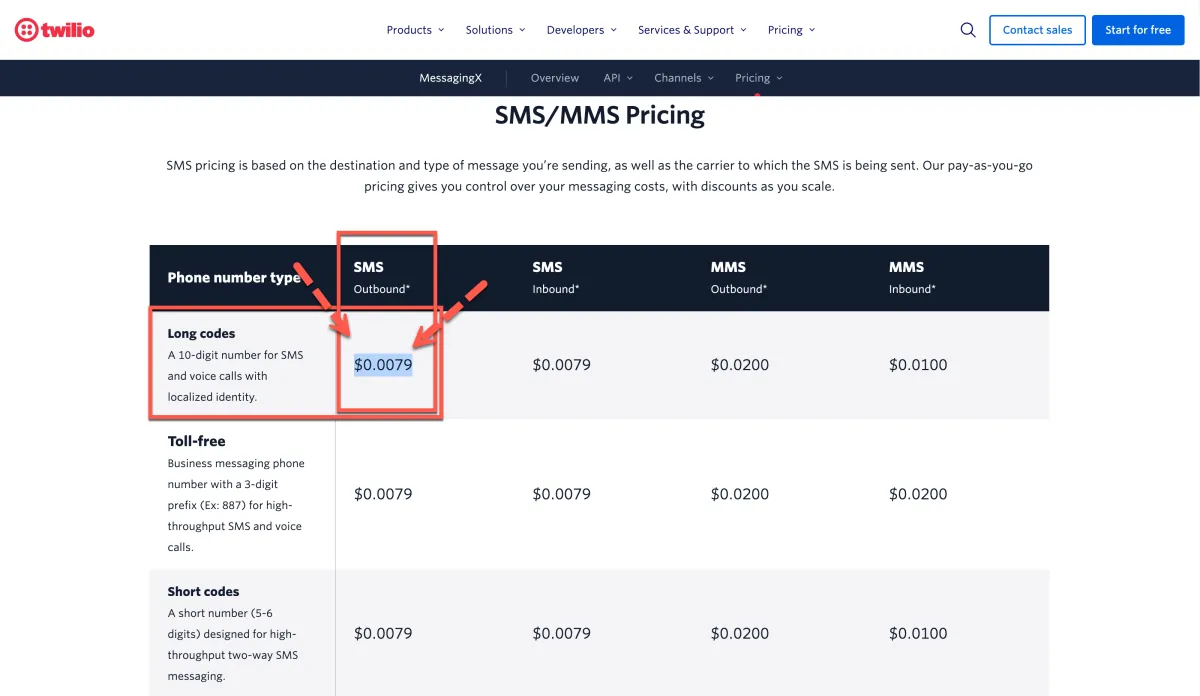Click highlighted $0.0079 Long codes outbound price
Viewport: 1200px width, 696px height.
(x=383, y=365)
